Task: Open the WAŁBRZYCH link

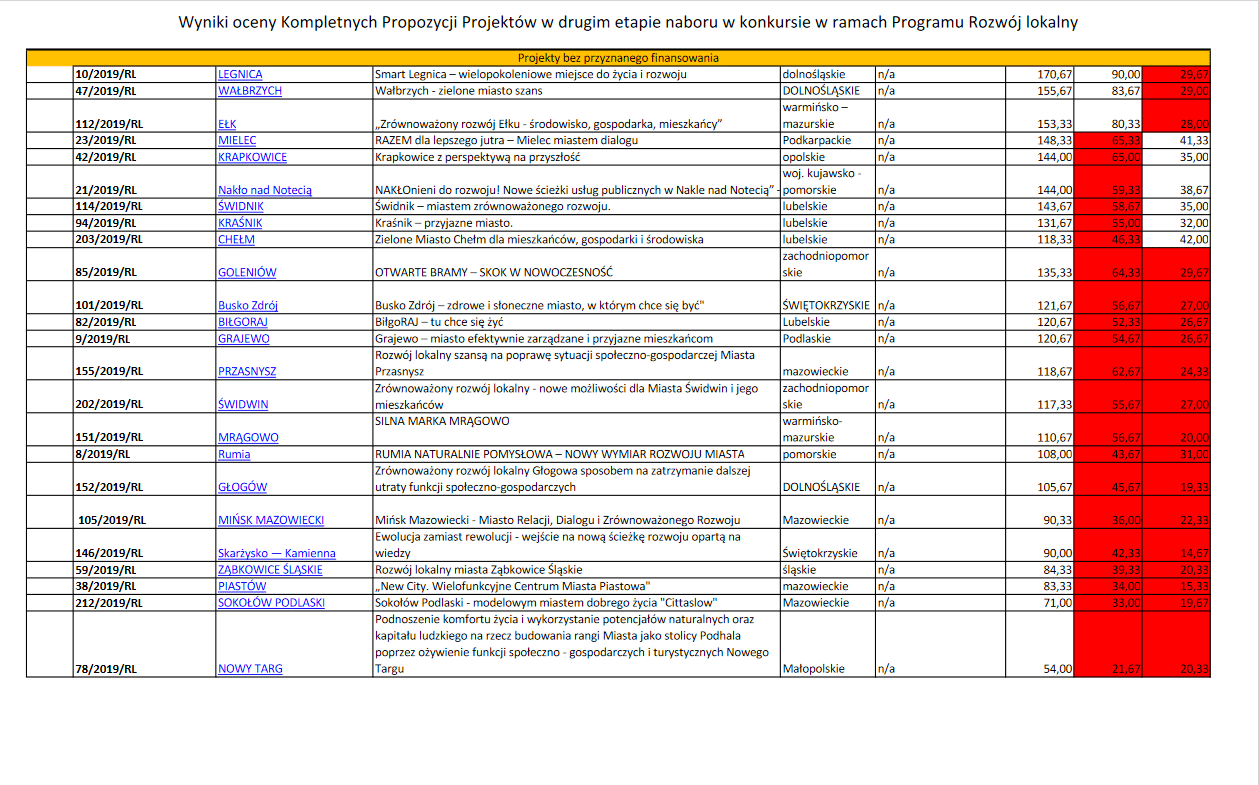Action: [250, 91]
